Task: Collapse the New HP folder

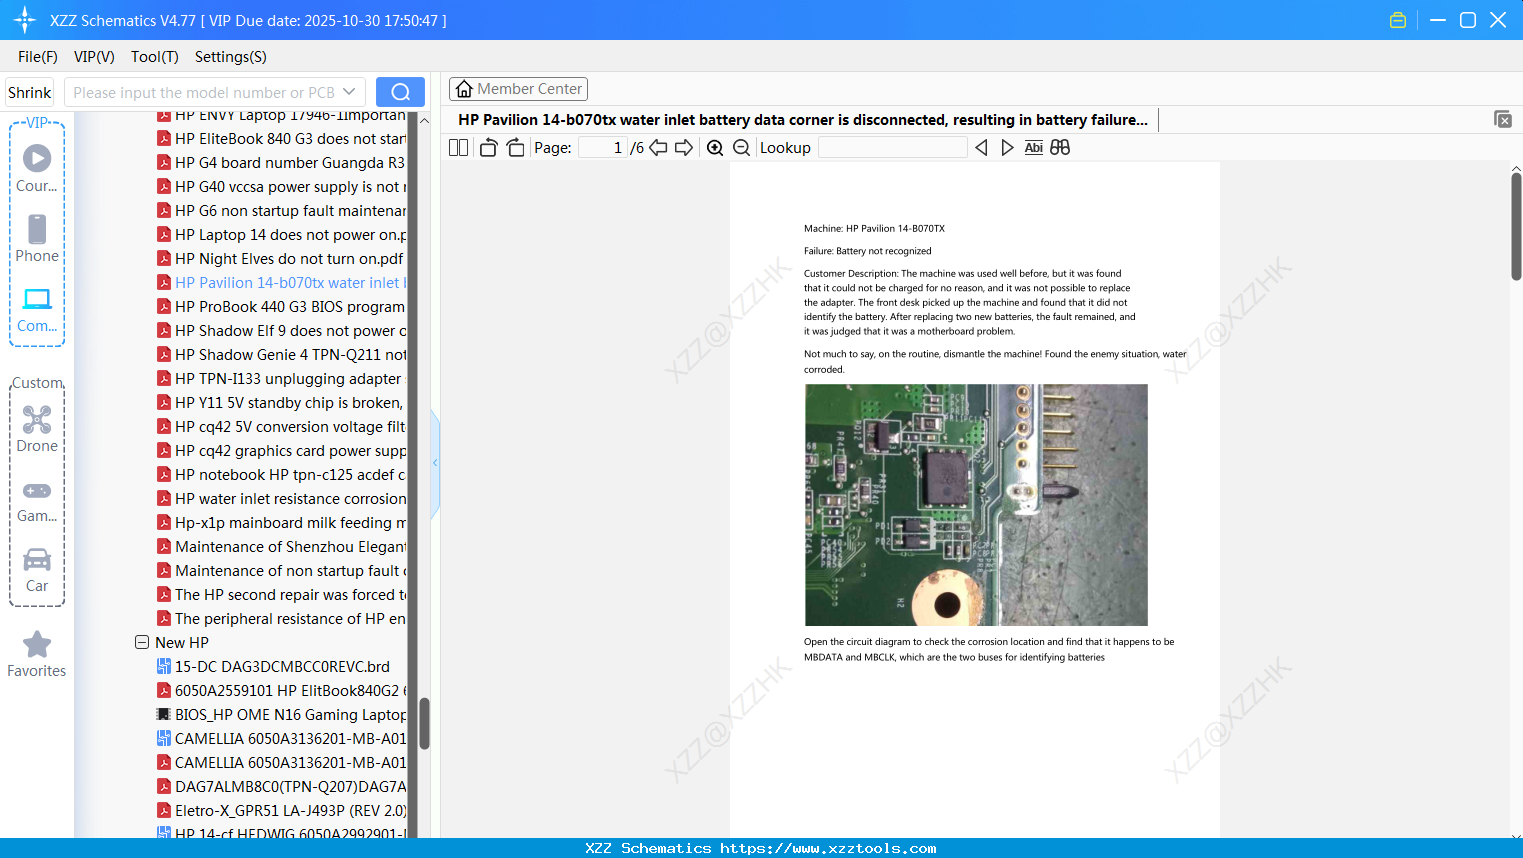Action: point(142,642)
